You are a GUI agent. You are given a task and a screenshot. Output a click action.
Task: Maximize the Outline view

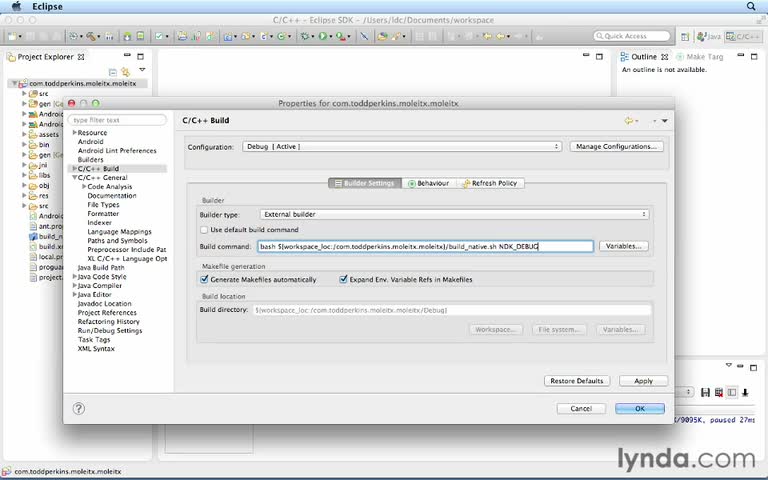[x=754, y=56]
